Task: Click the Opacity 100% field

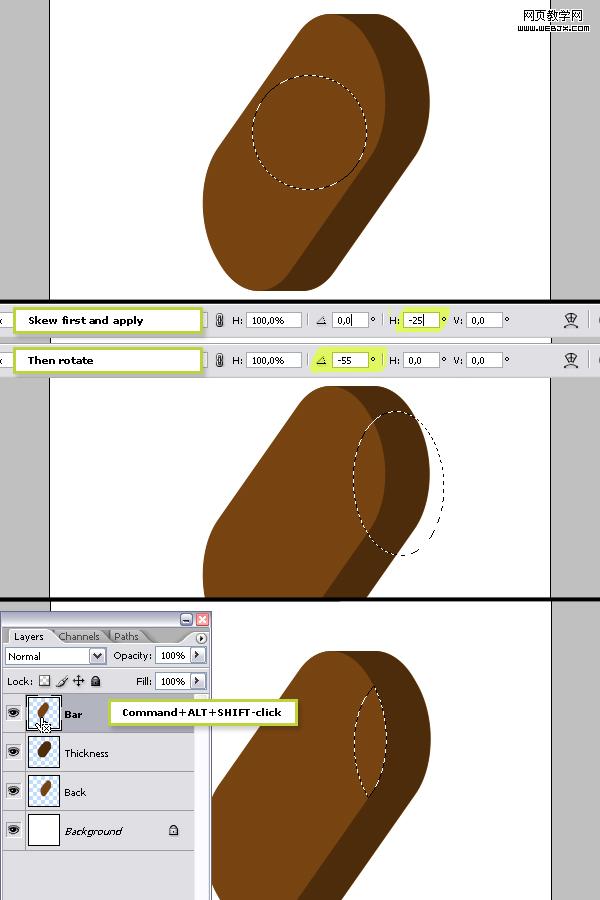Action: 173,655
